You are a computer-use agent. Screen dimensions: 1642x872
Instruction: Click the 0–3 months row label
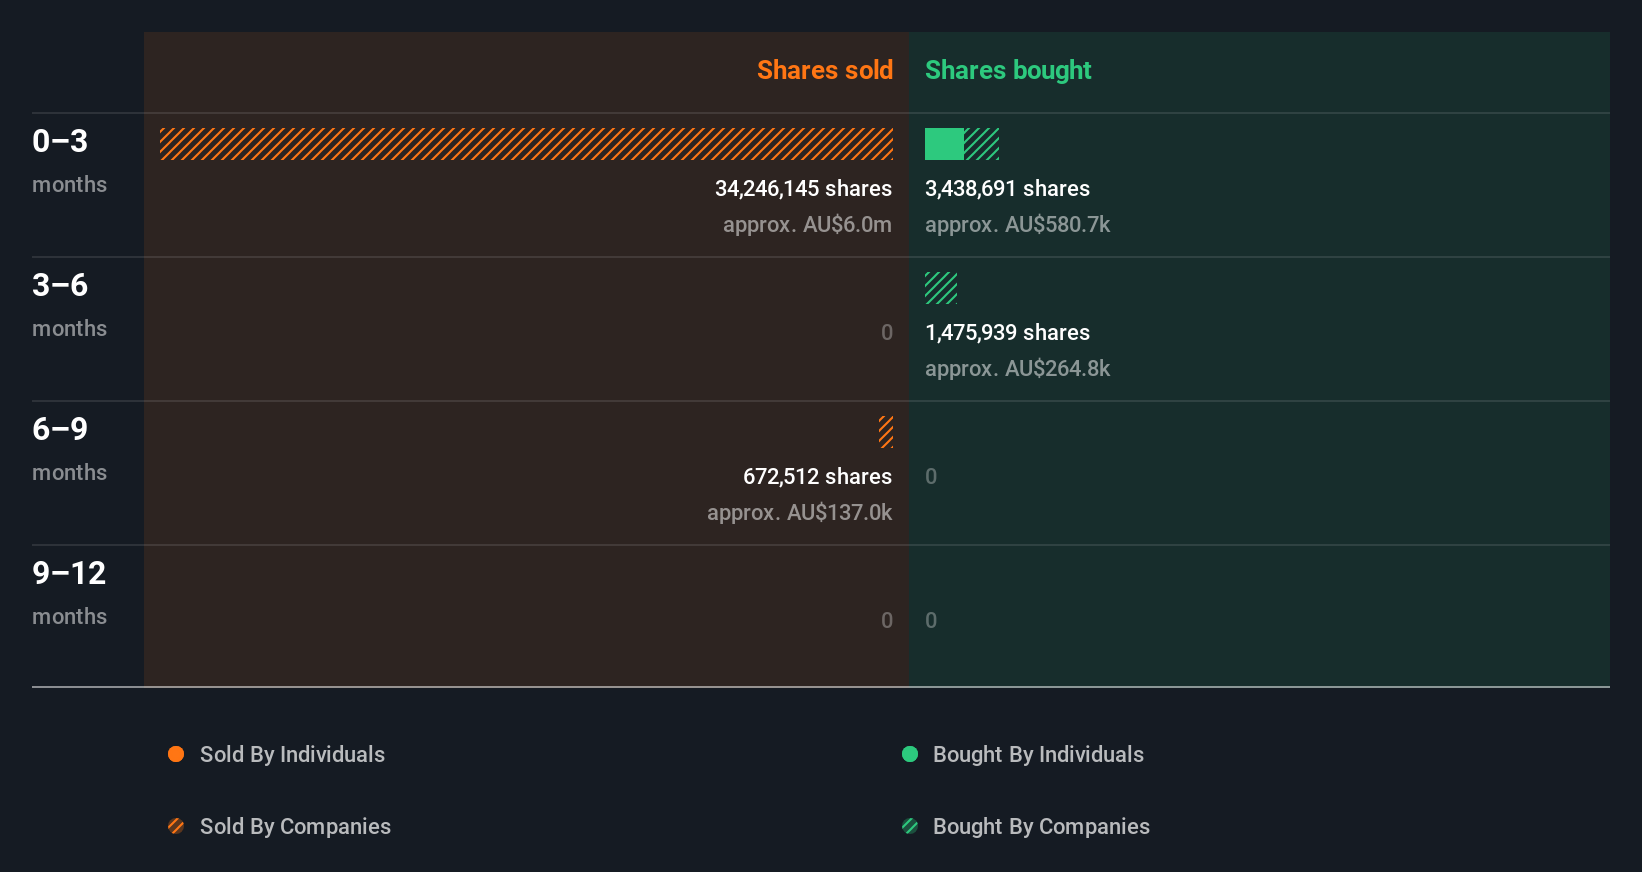pyautogui.click(x=69, y=160)
